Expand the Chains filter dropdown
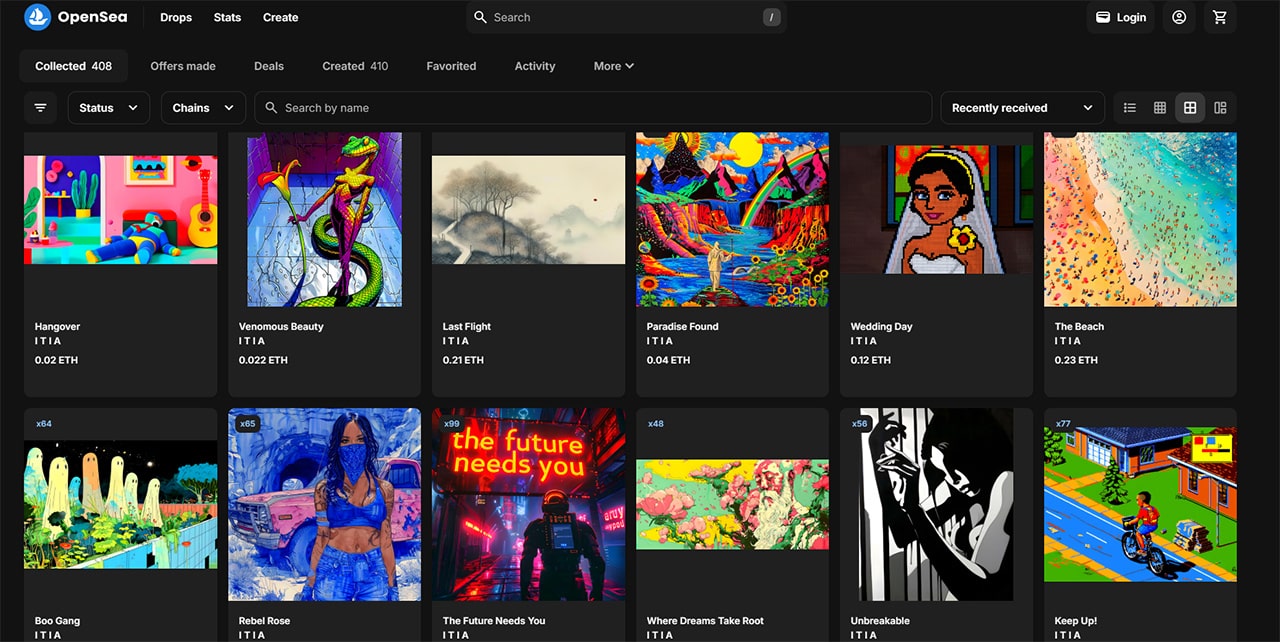The width and height of the screenshot is (1280, 642). pyautogui.click(x=203, y=108)
